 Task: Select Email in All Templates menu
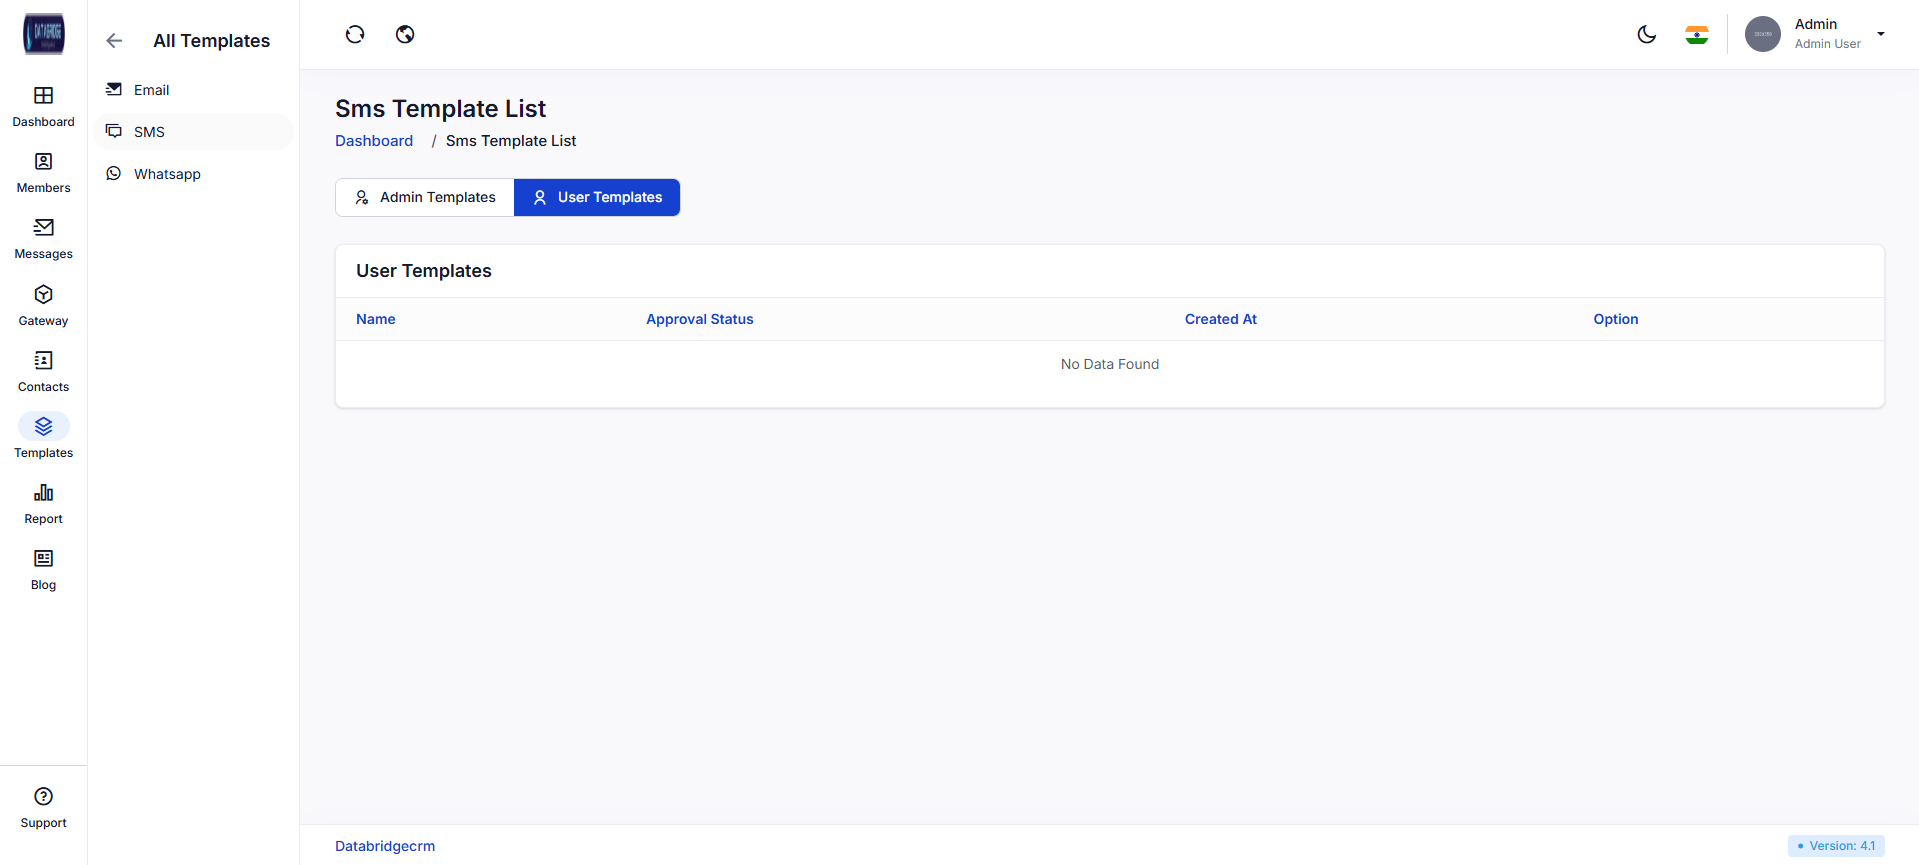(151, 90)
